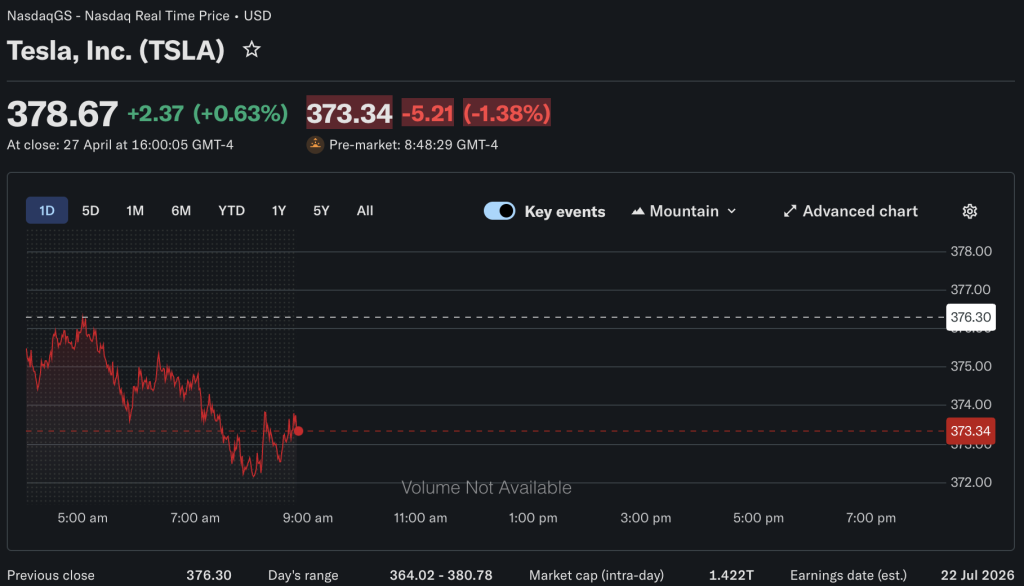Show the YTD chart range
The width and height of the screenshot is (1024, 586).
point(231,211)
